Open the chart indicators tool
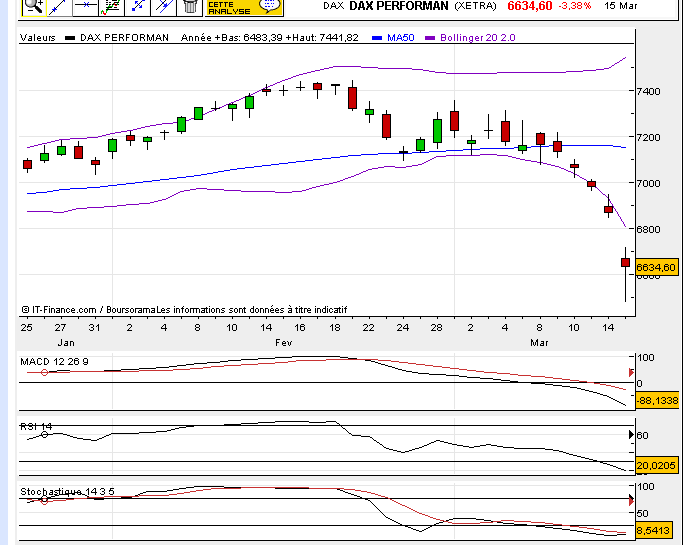 (x=111, y=6)
